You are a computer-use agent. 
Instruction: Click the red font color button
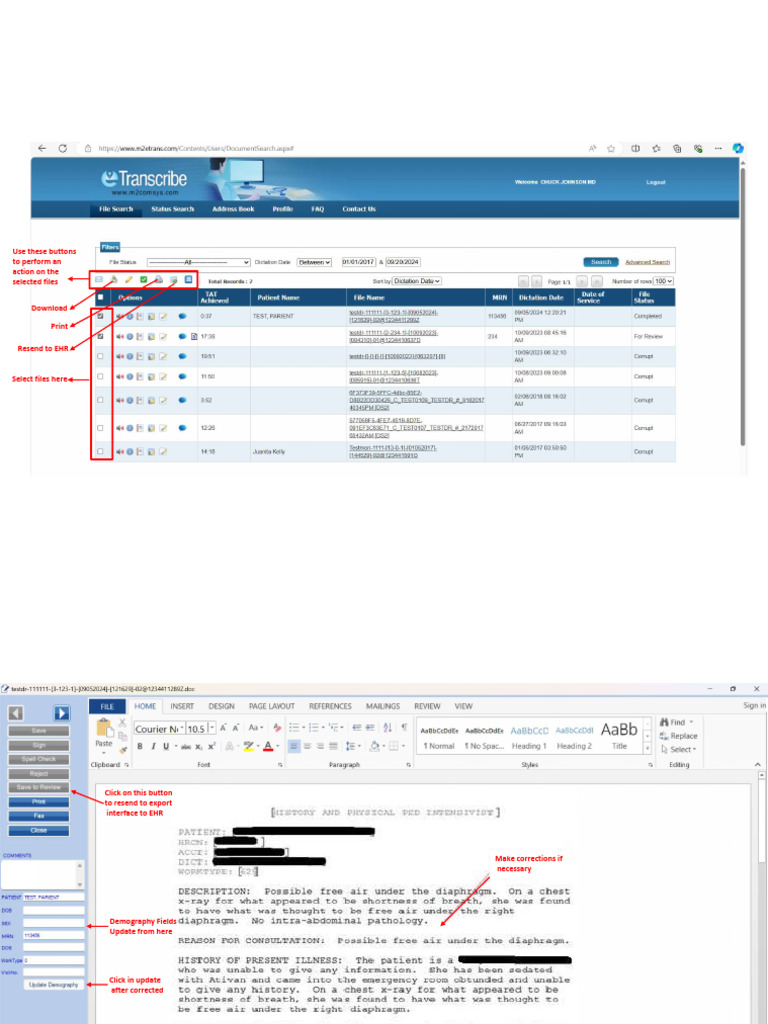pyautogui.click(x=268, y=746)
